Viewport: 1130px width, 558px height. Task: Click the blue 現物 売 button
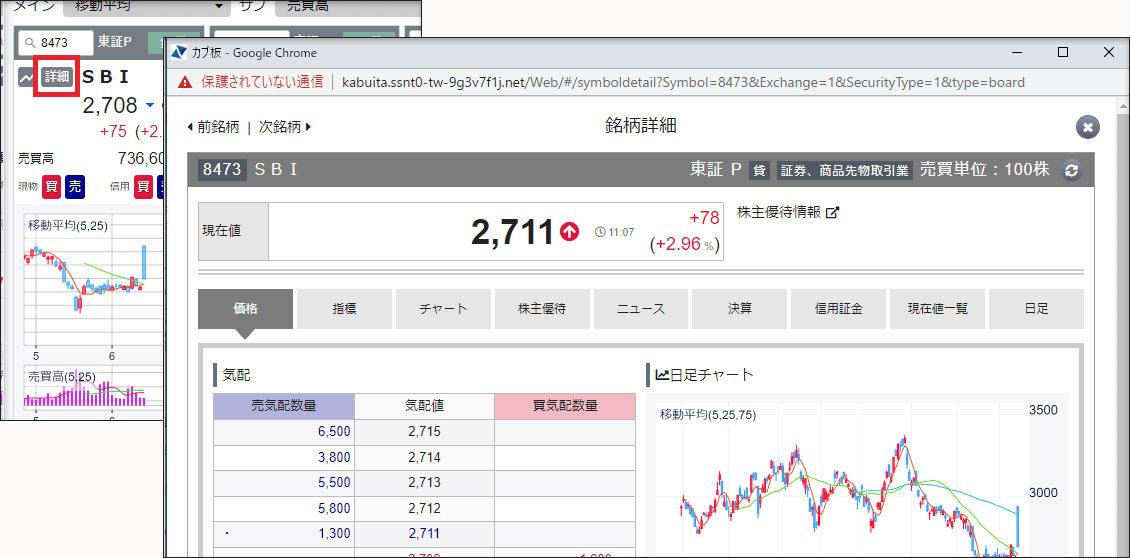click(75, 187)
